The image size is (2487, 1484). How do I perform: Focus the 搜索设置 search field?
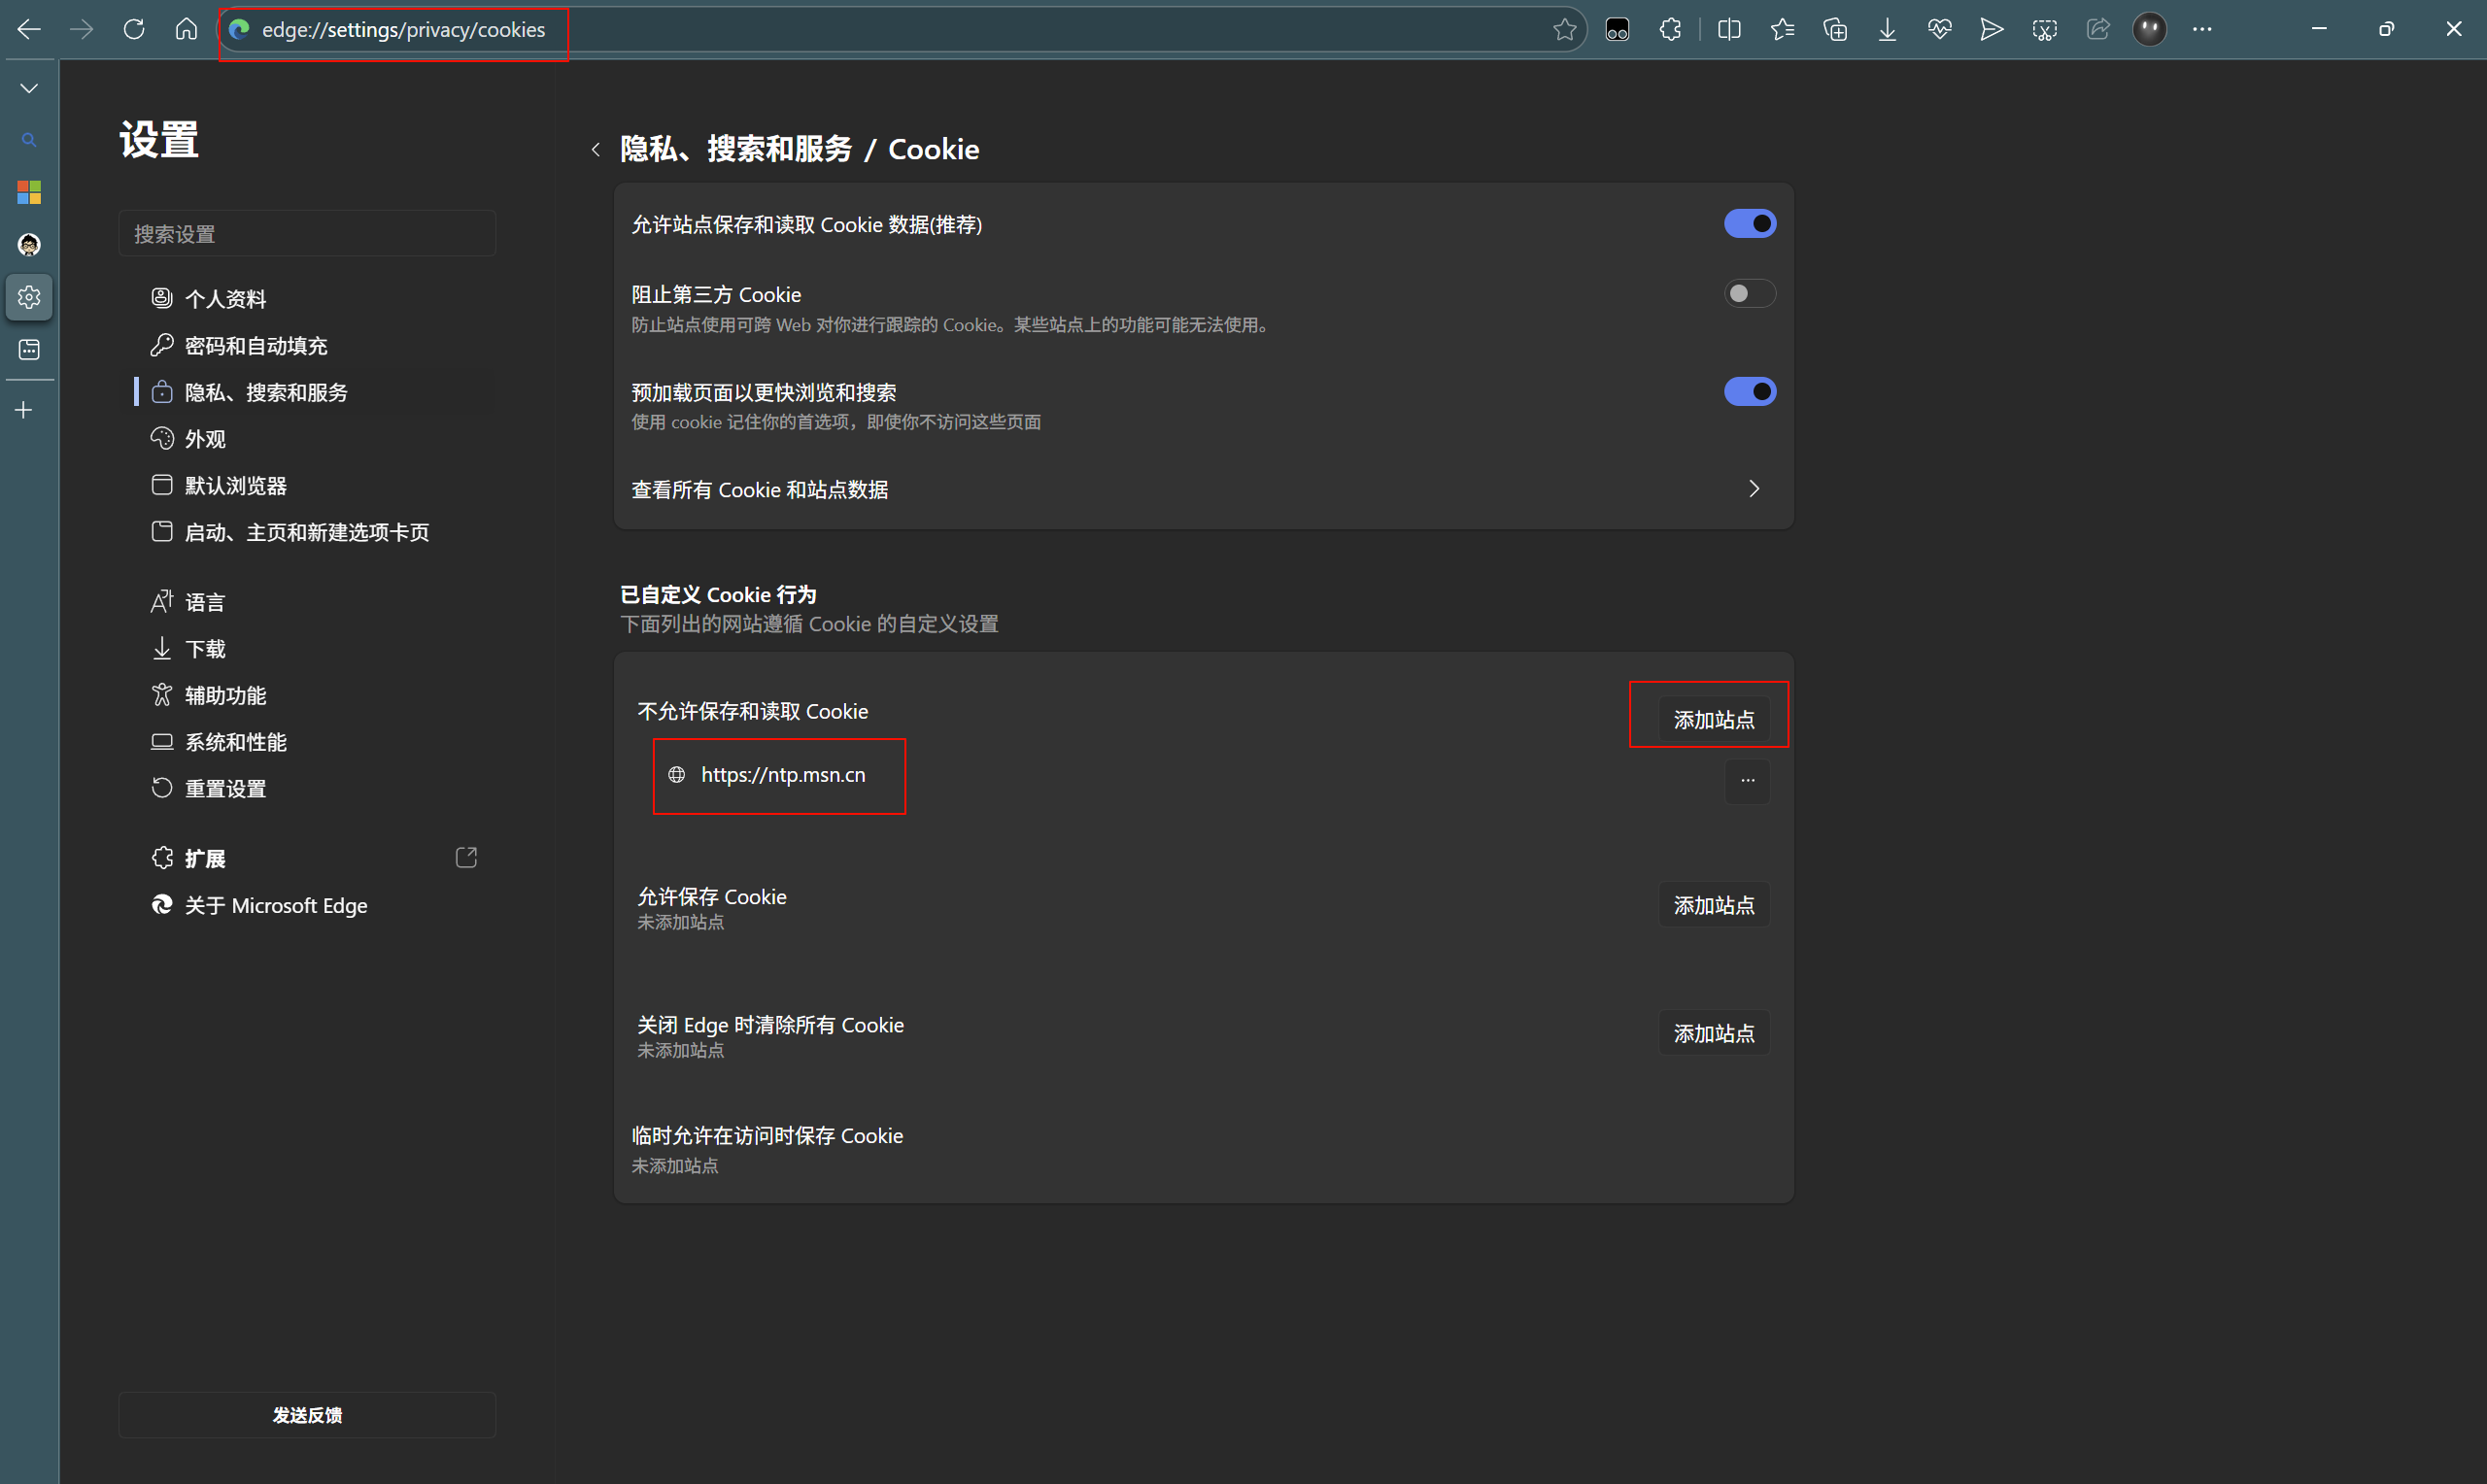[x=307, y=233]
